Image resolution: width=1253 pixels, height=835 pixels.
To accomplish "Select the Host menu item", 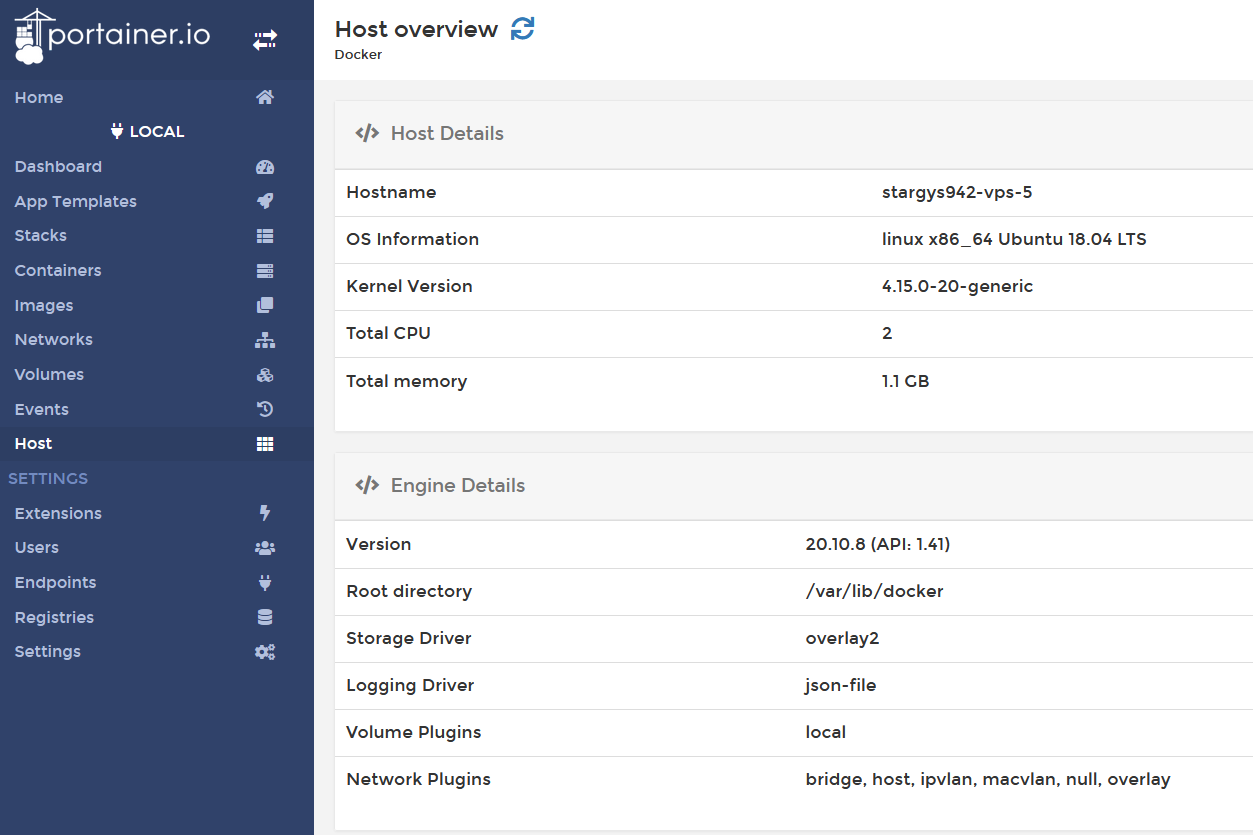I will (34, 444).
